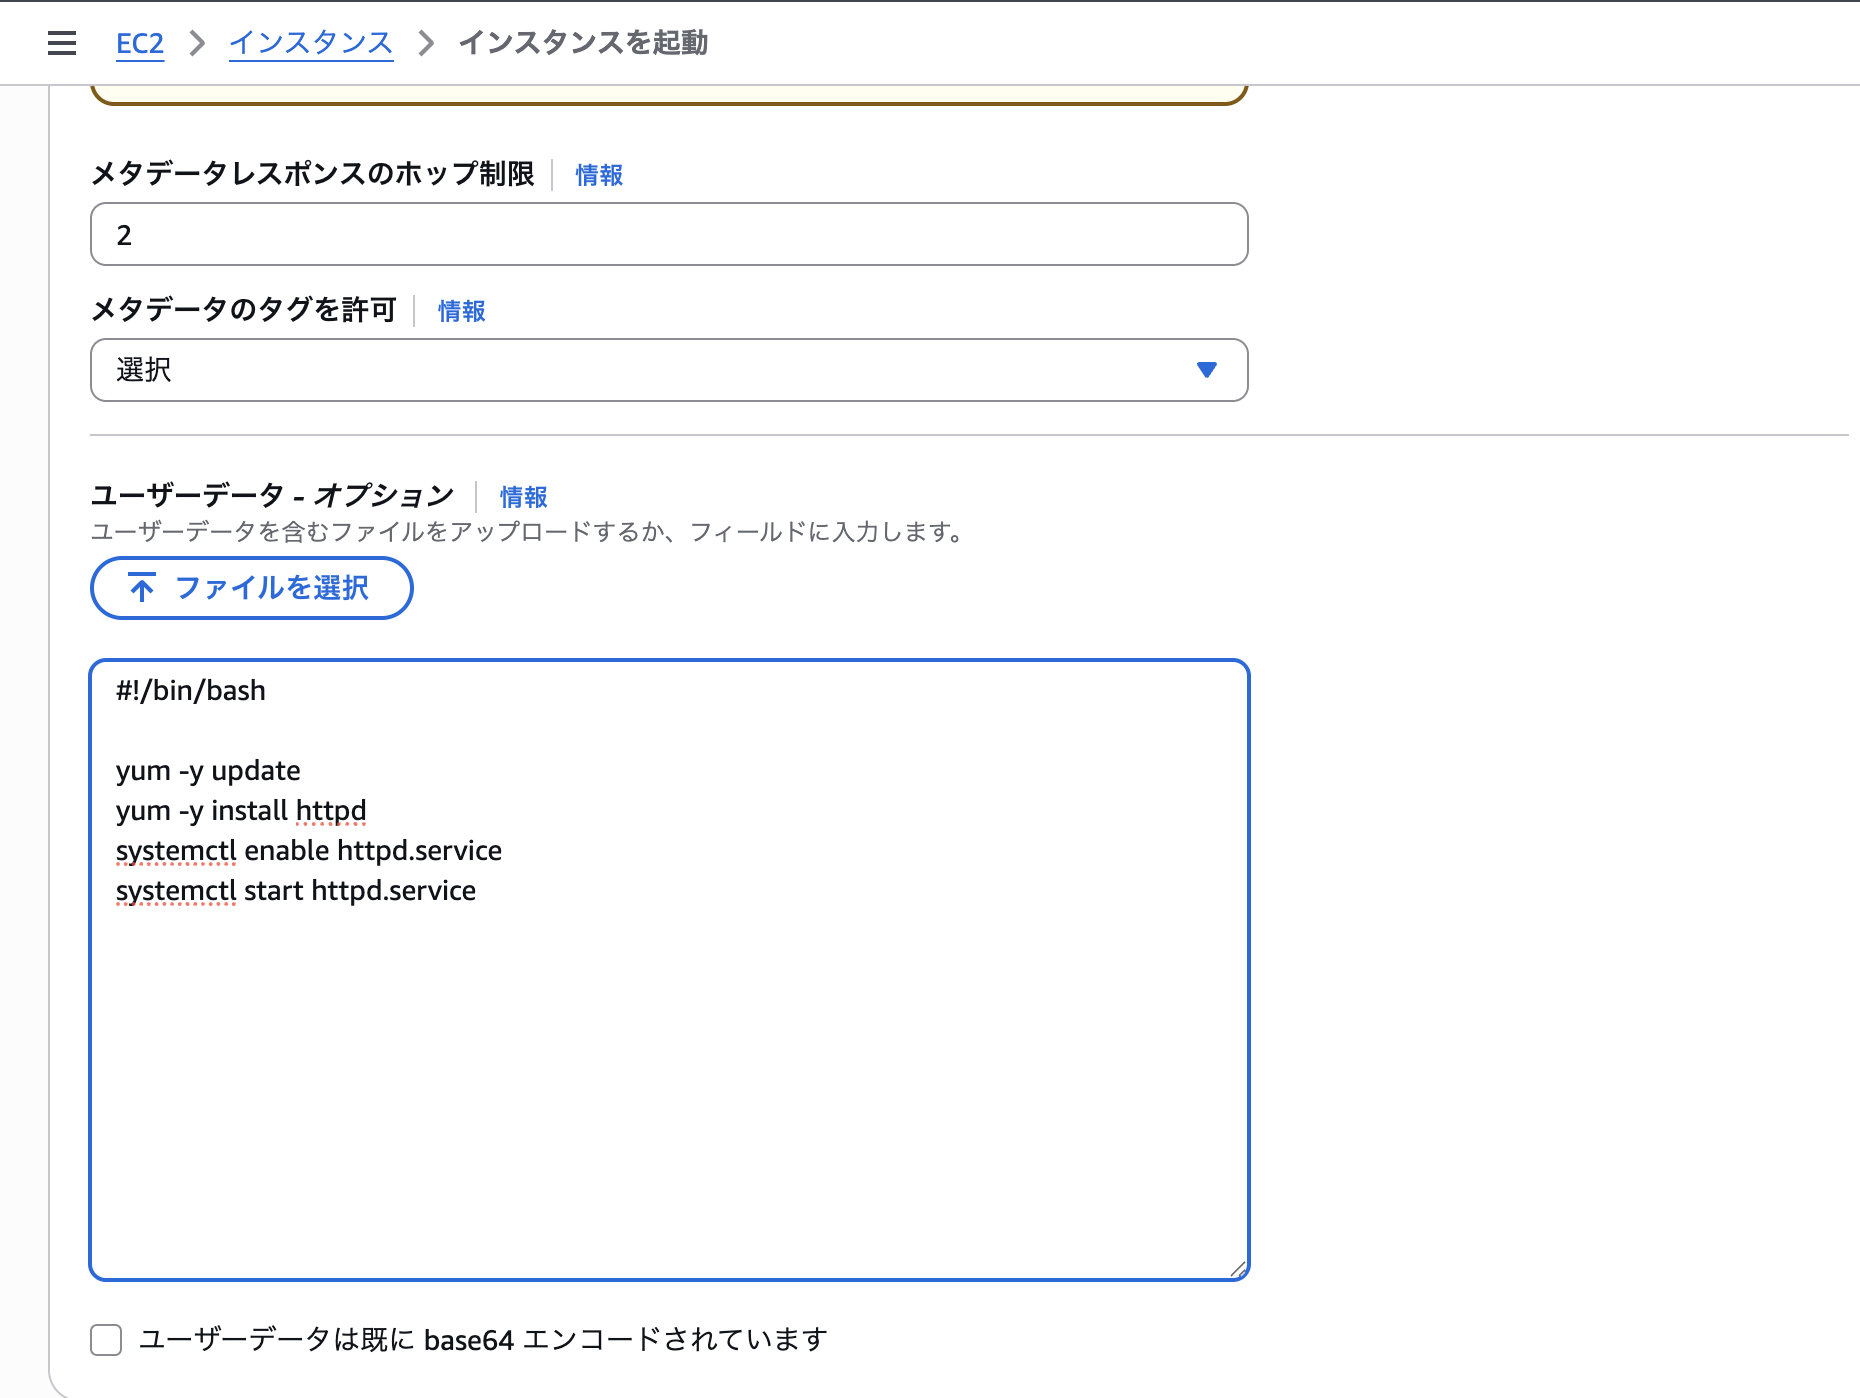The height and width of the screenshot is (1398, 1860).
Task: Click the resize handle of the user data textarea
Action: pyautogui.click(x=1238, y=1268)
